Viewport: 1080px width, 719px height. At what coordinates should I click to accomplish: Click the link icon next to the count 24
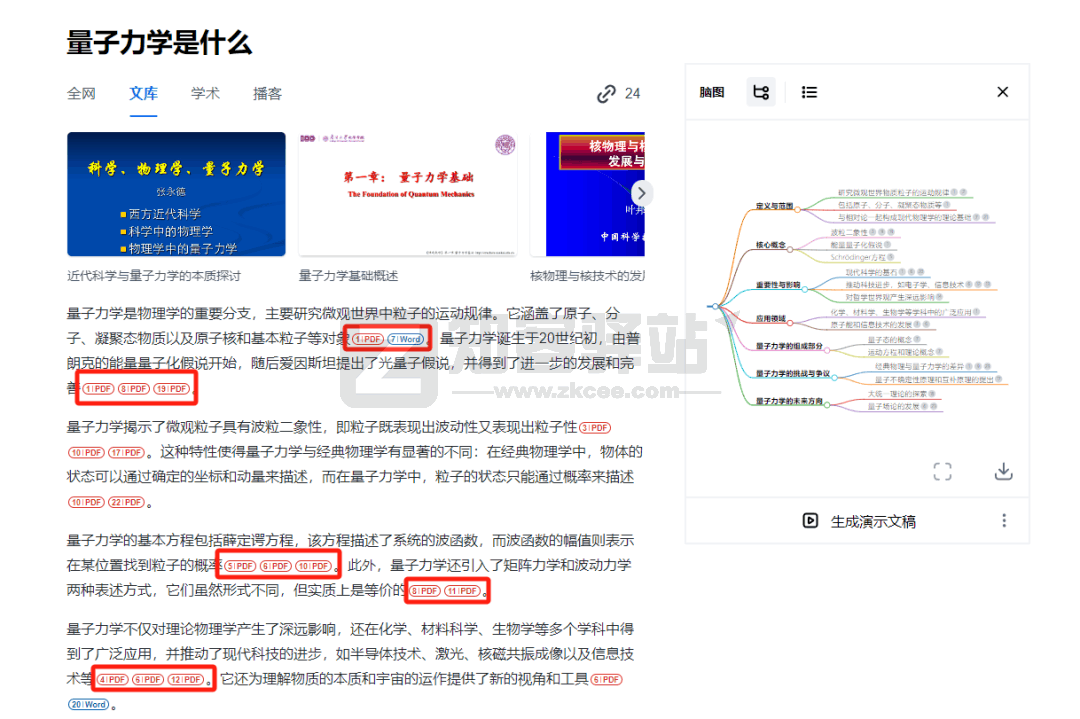pos(606,93)
